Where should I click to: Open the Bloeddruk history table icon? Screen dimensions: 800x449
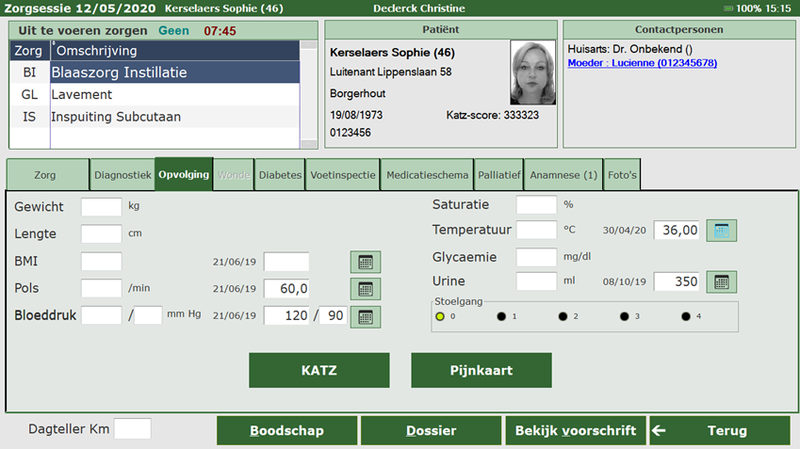pyautogui.click(x=366, y=316)
